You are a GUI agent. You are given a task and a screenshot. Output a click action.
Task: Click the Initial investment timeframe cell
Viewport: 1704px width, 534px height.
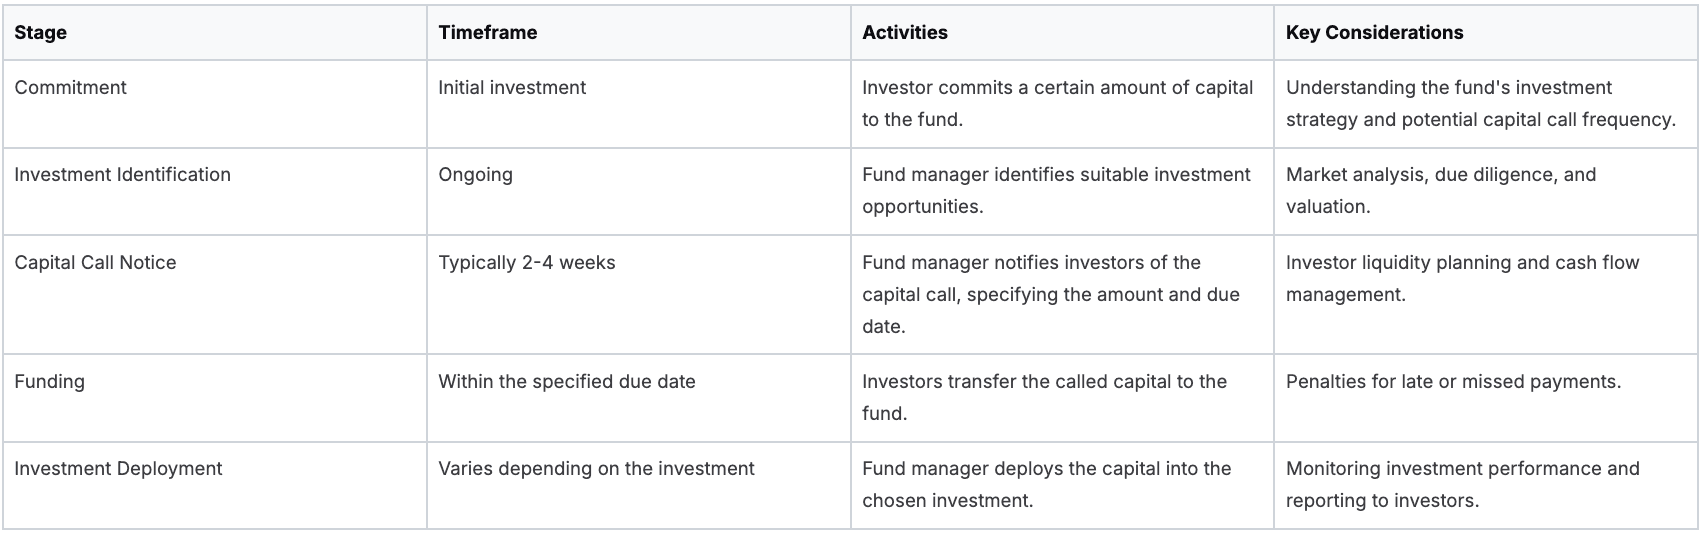coord(512,88)
